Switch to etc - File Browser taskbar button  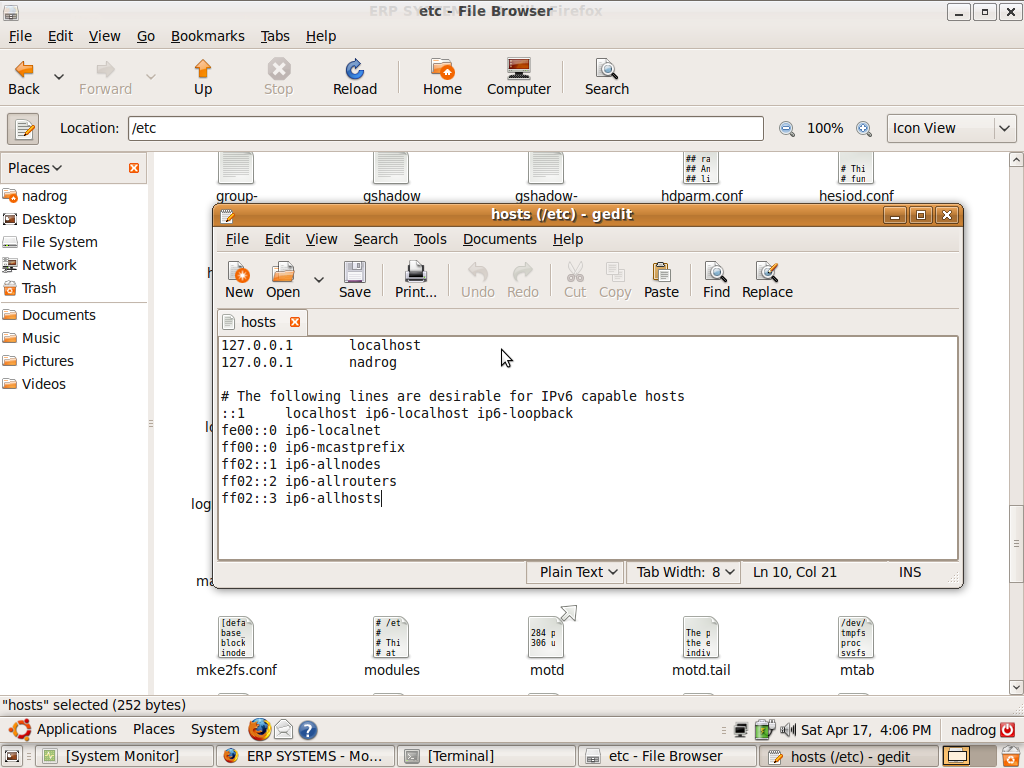pos(667,756)
